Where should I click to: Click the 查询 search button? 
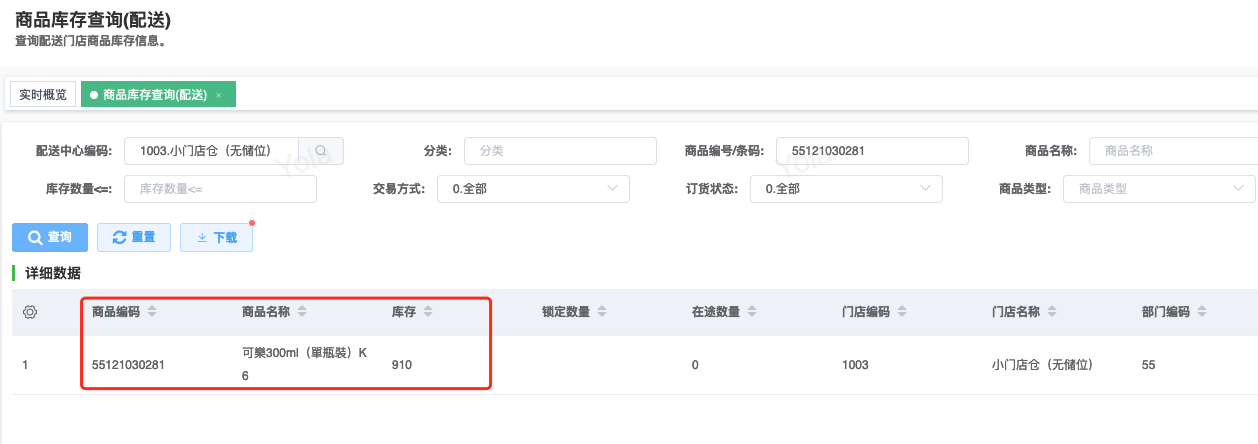tap(50, 237)
